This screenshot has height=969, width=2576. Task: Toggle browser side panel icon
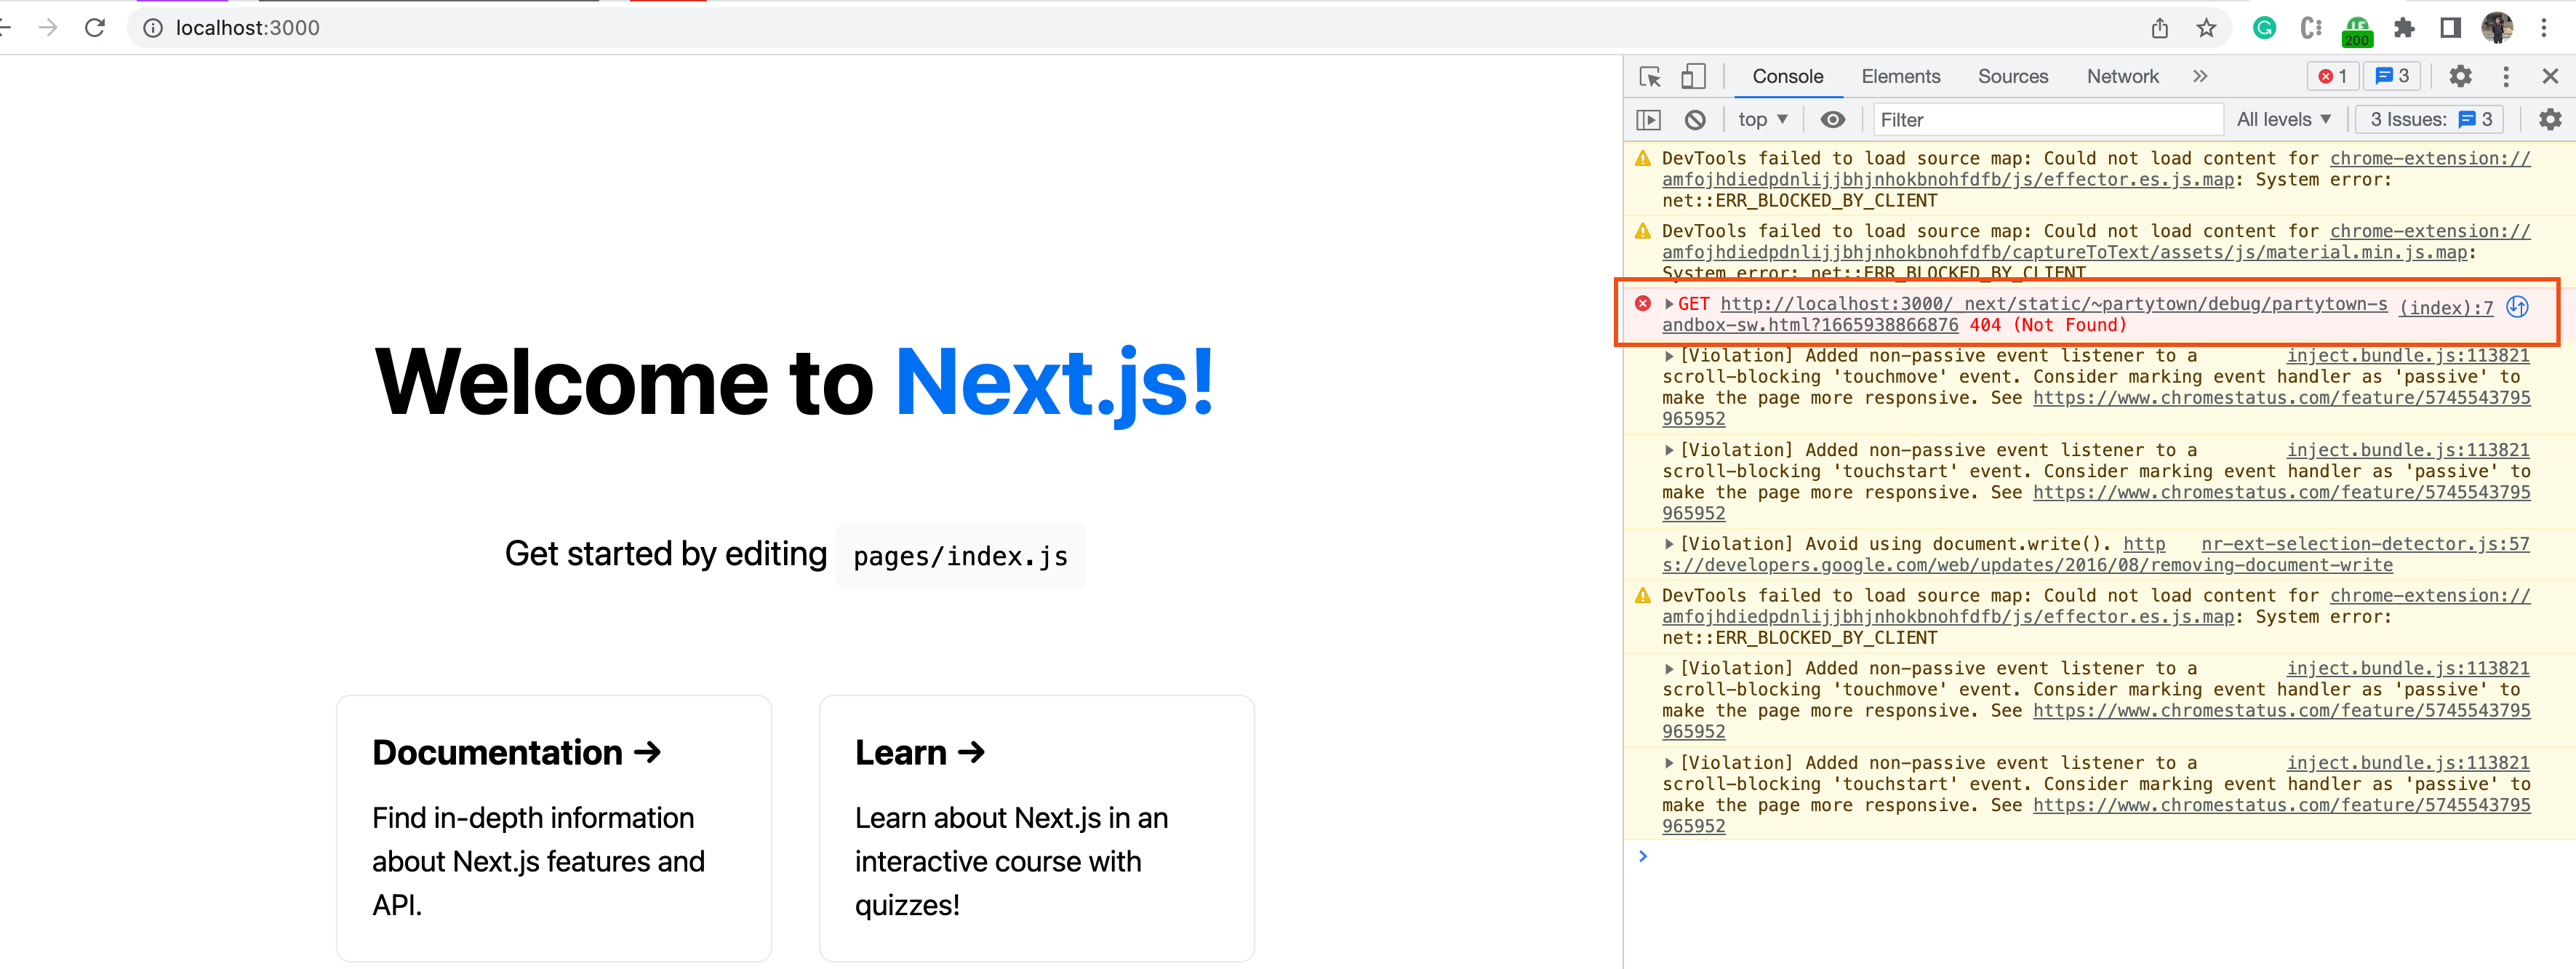[2450, 28]
